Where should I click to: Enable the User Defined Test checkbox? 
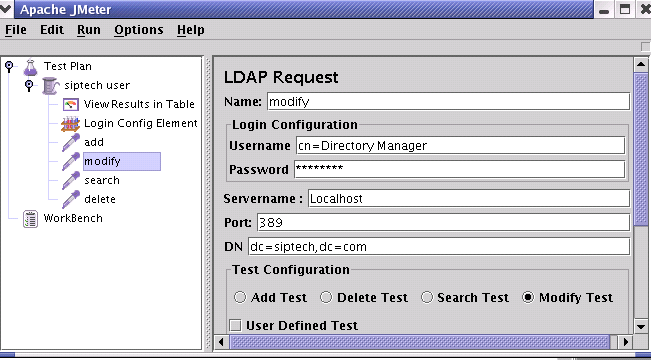click(235, 326)
